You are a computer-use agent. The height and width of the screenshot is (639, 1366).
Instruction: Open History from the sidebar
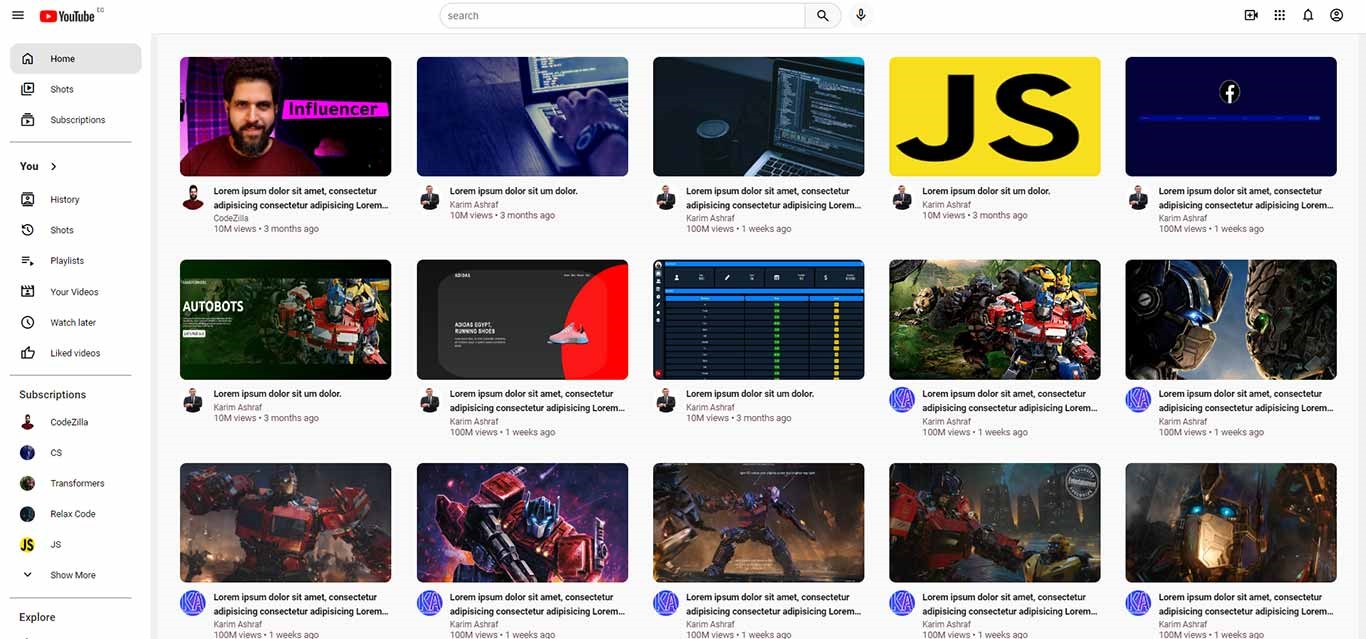pyautogui.click(x=64, y=200)
